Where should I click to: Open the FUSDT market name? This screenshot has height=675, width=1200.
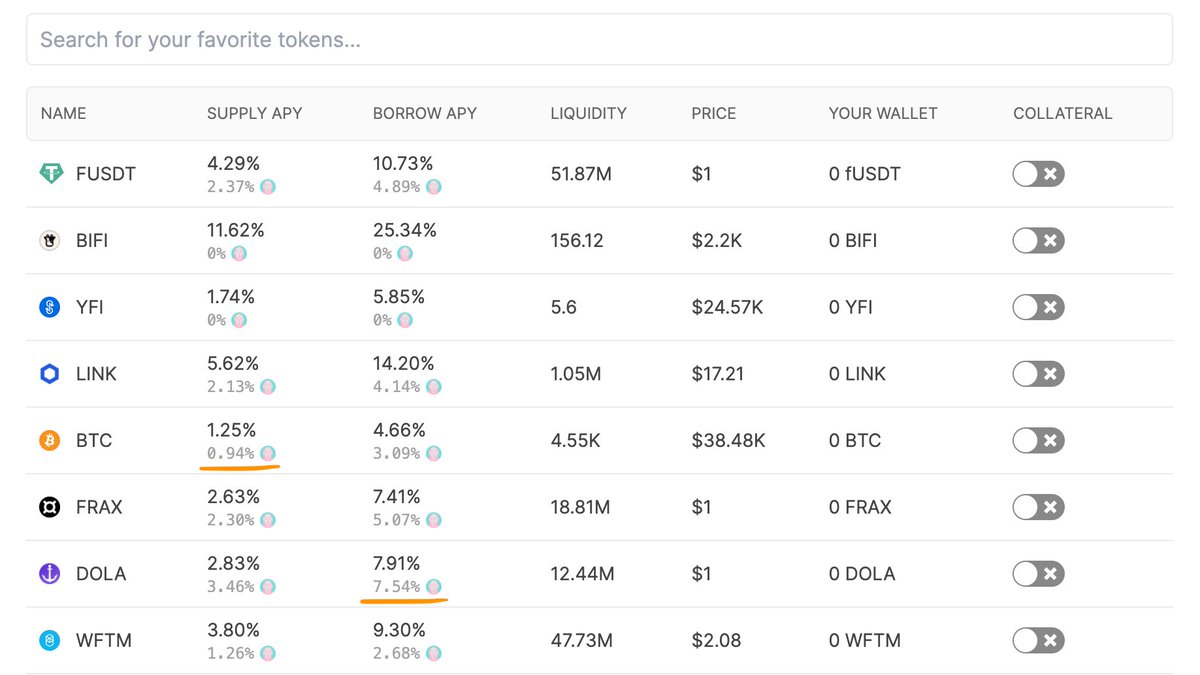coord(106,174)
